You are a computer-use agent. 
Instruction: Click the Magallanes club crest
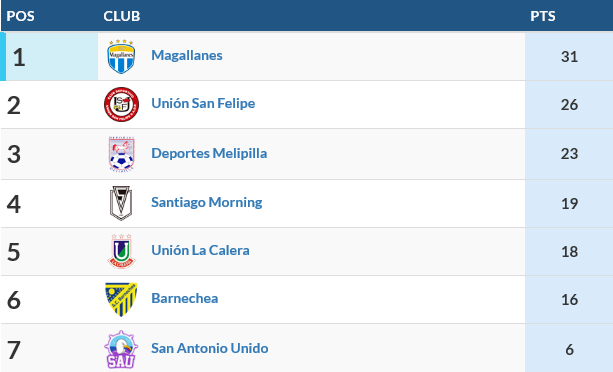pyautogui.click(x=121, y=57)
